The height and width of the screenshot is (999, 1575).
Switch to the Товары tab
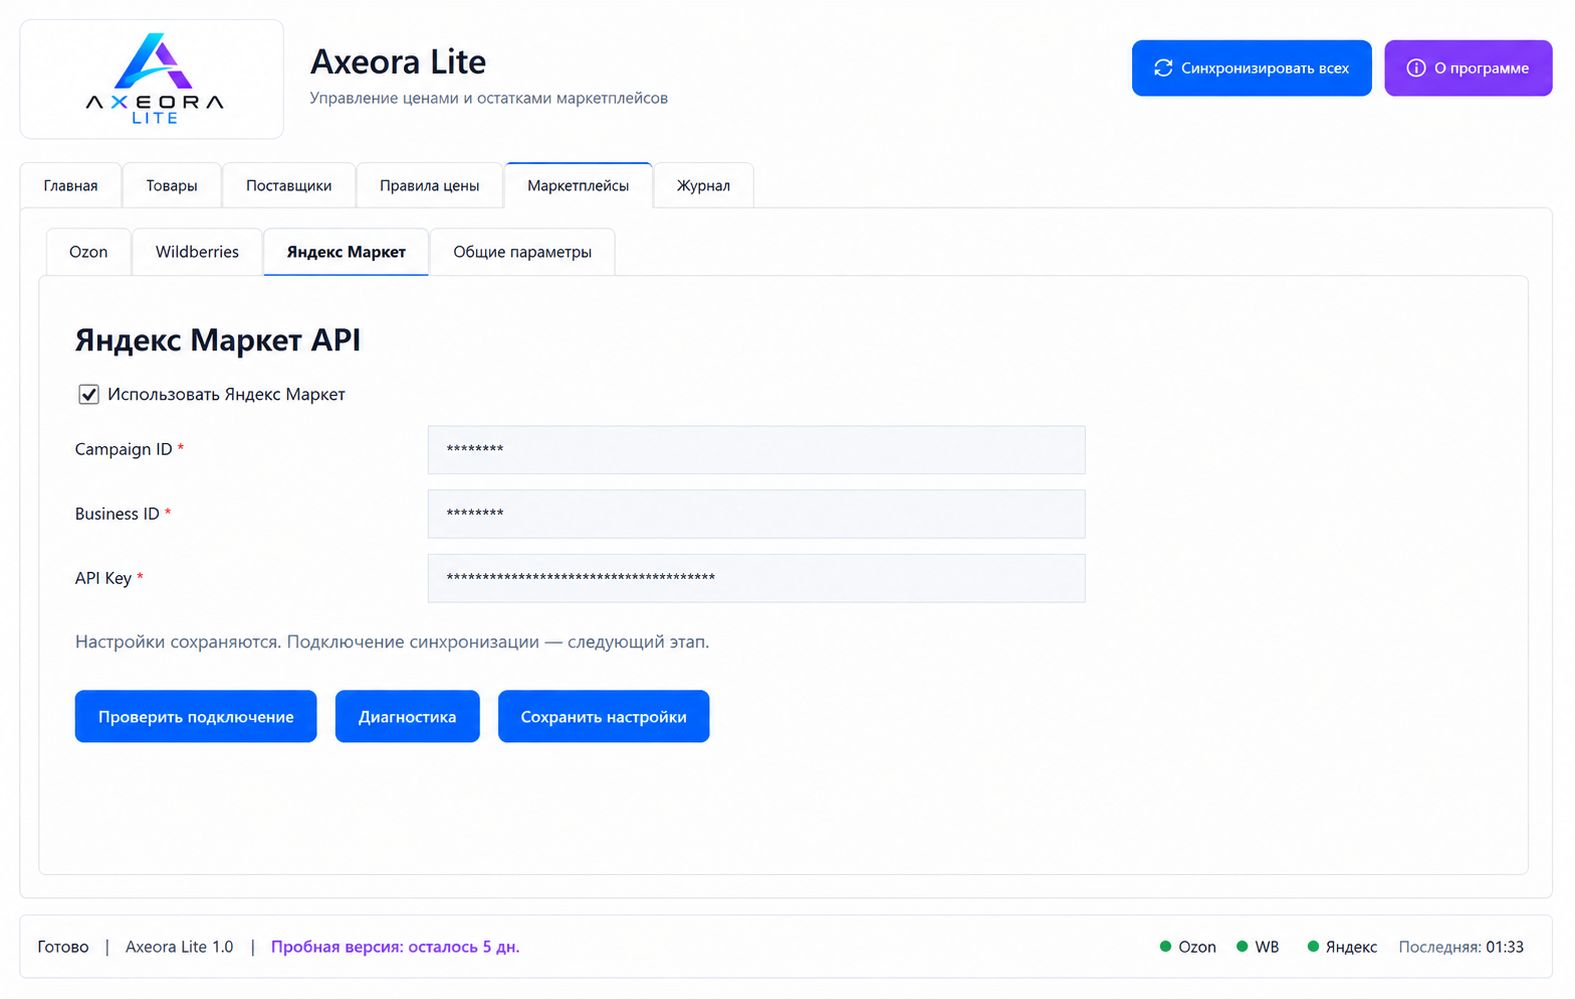coord(172,185)
